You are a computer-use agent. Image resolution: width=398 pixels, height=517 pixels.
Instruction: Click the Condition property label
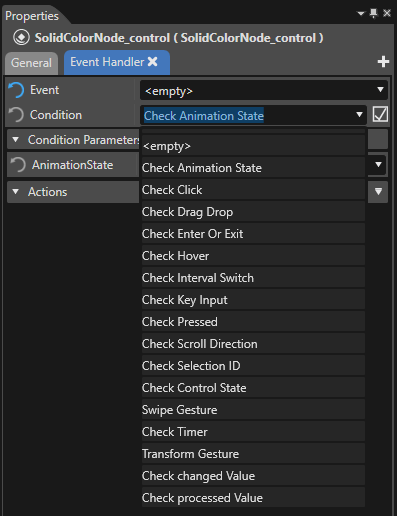[x=56, y=115]
